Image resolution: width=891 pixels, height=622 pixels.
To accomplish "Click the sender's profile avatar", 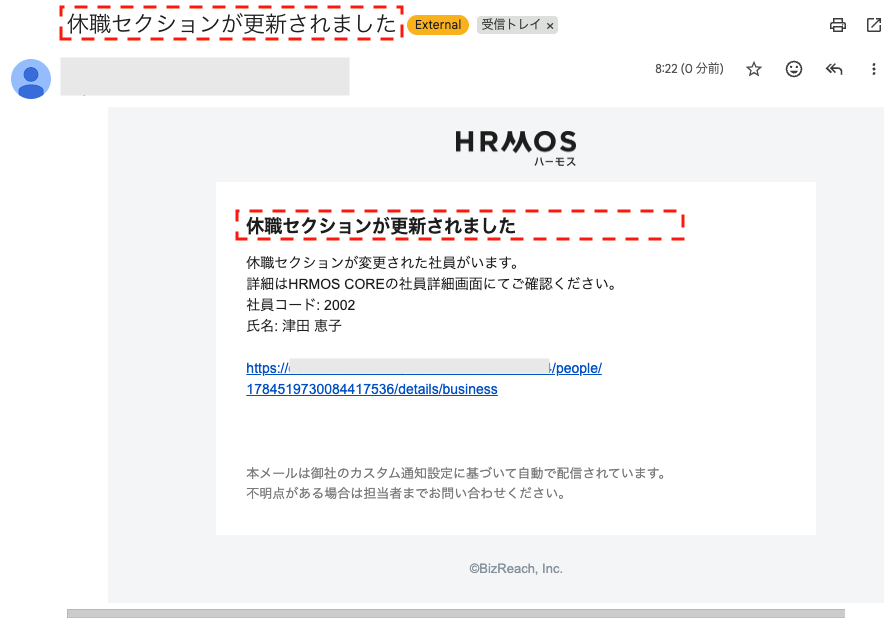I will [31, 79].
